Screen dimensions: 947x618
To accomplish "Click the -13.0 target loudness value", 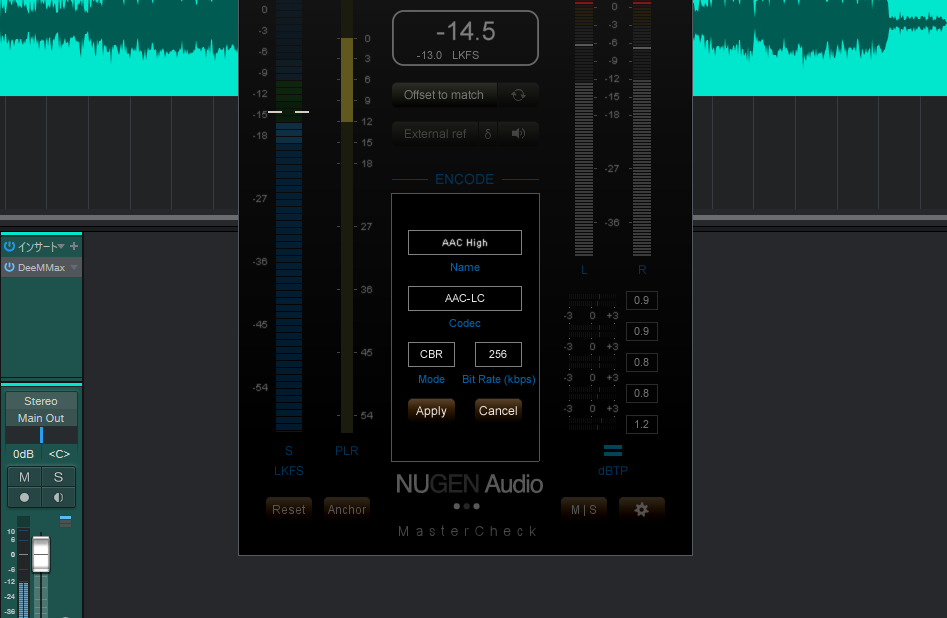I will pyautogui.click(x=429, y=55).
